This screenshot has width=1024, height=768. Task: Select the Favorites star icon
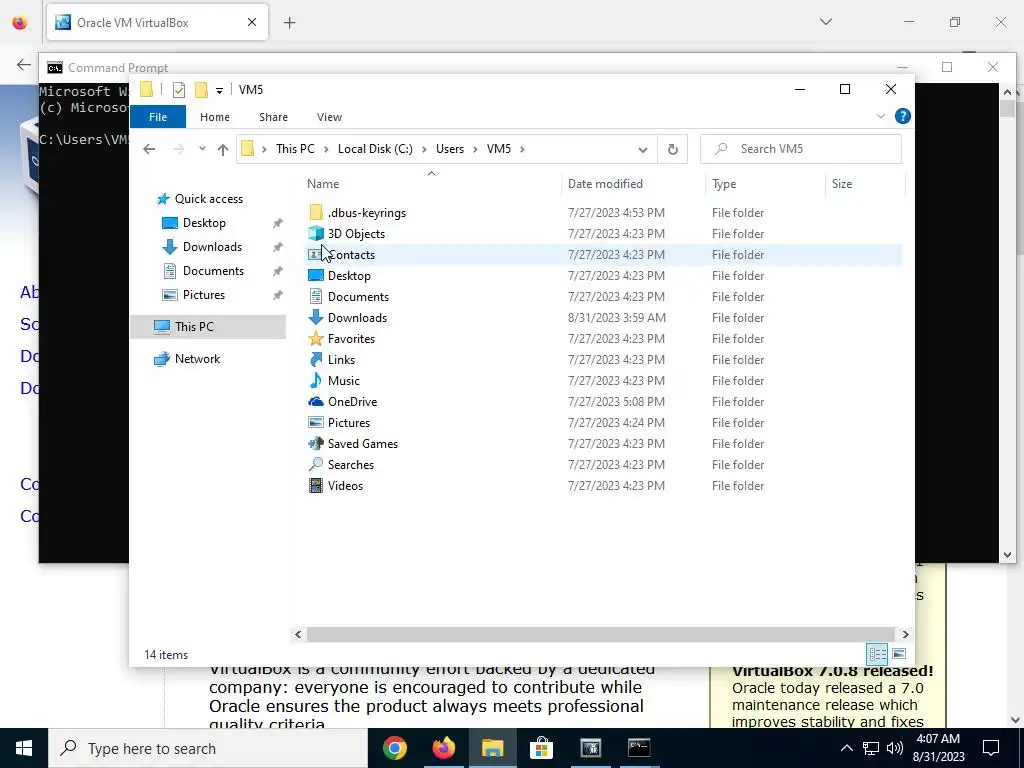(316, 338)
